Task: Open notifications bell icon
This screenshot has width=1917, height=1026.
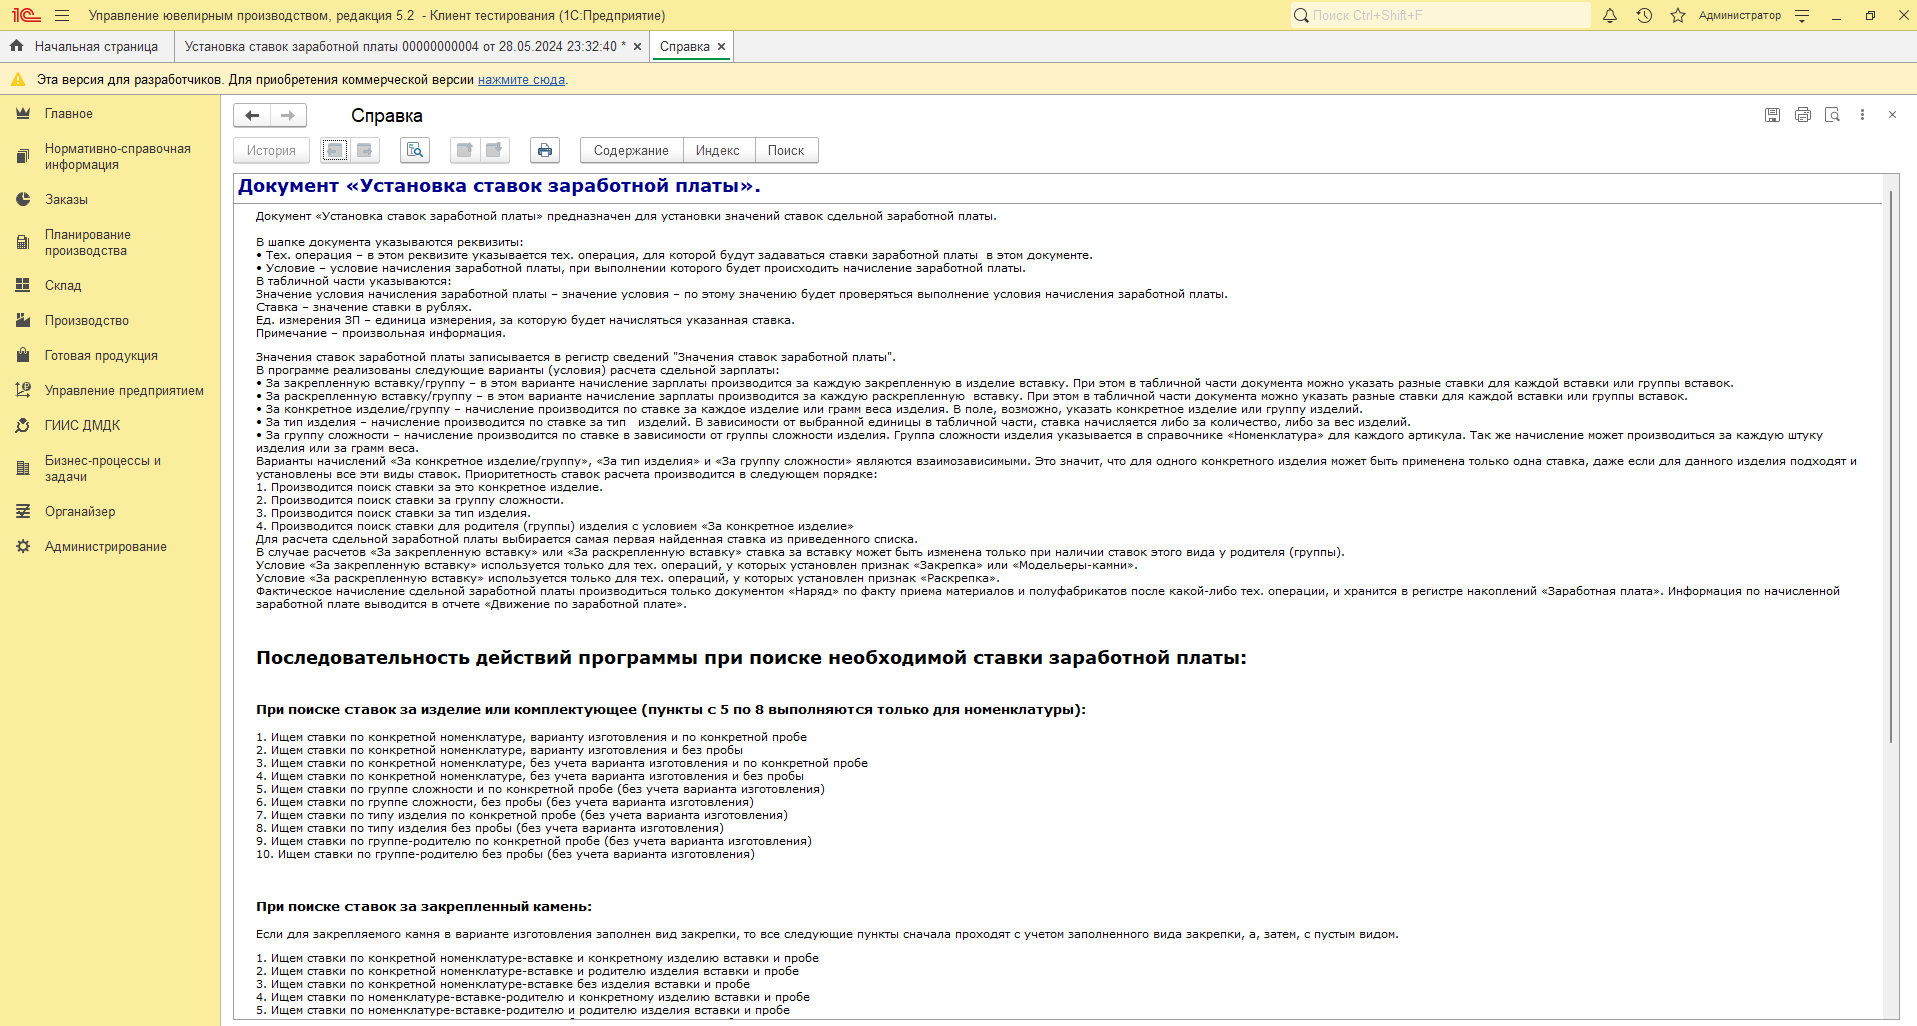Action: tap(1610, 15)
